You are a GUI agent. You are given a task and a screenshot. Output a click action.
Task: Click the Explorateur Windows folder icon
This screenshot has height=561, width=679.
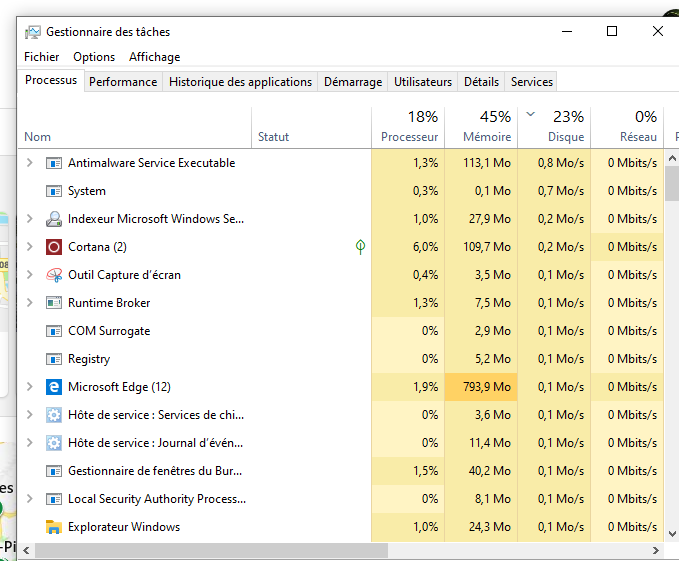tap(54, 527)
